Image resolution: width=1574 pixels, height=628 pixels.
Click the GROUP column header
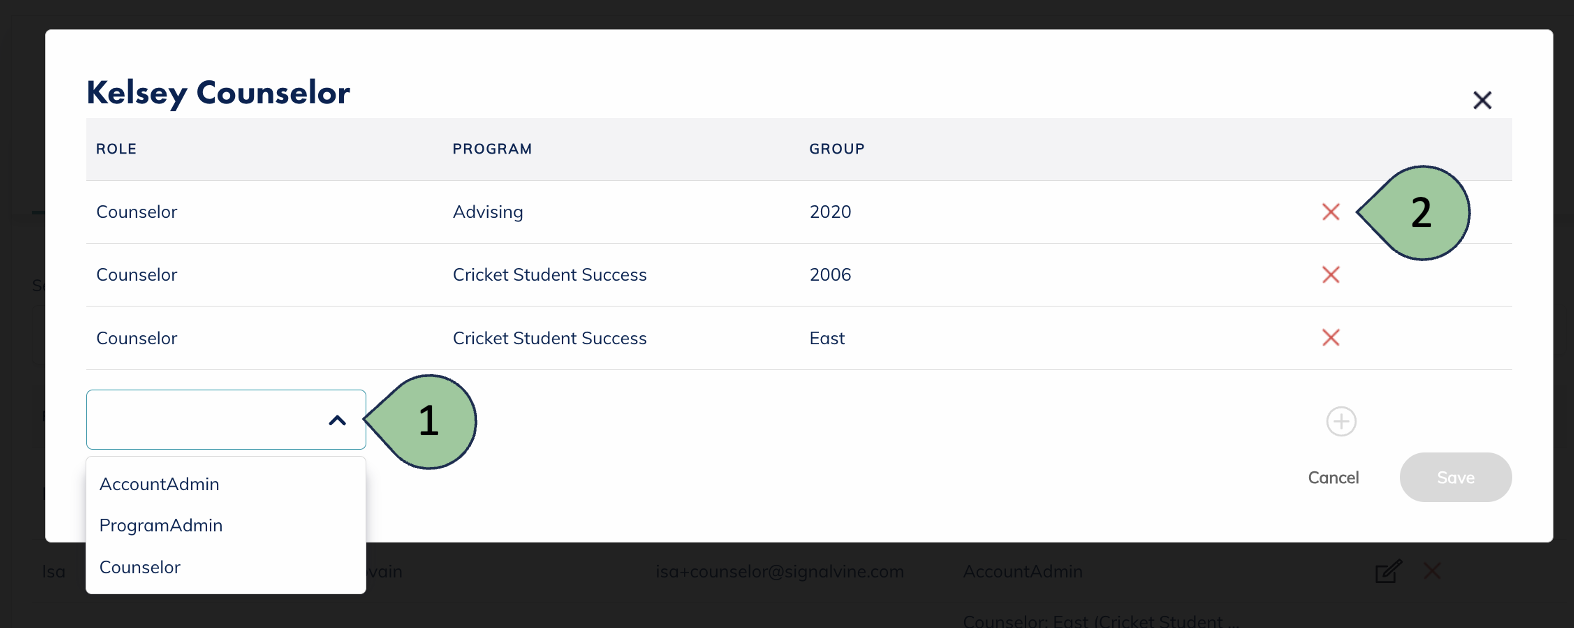pyautogui.click(x=837, y=149)
